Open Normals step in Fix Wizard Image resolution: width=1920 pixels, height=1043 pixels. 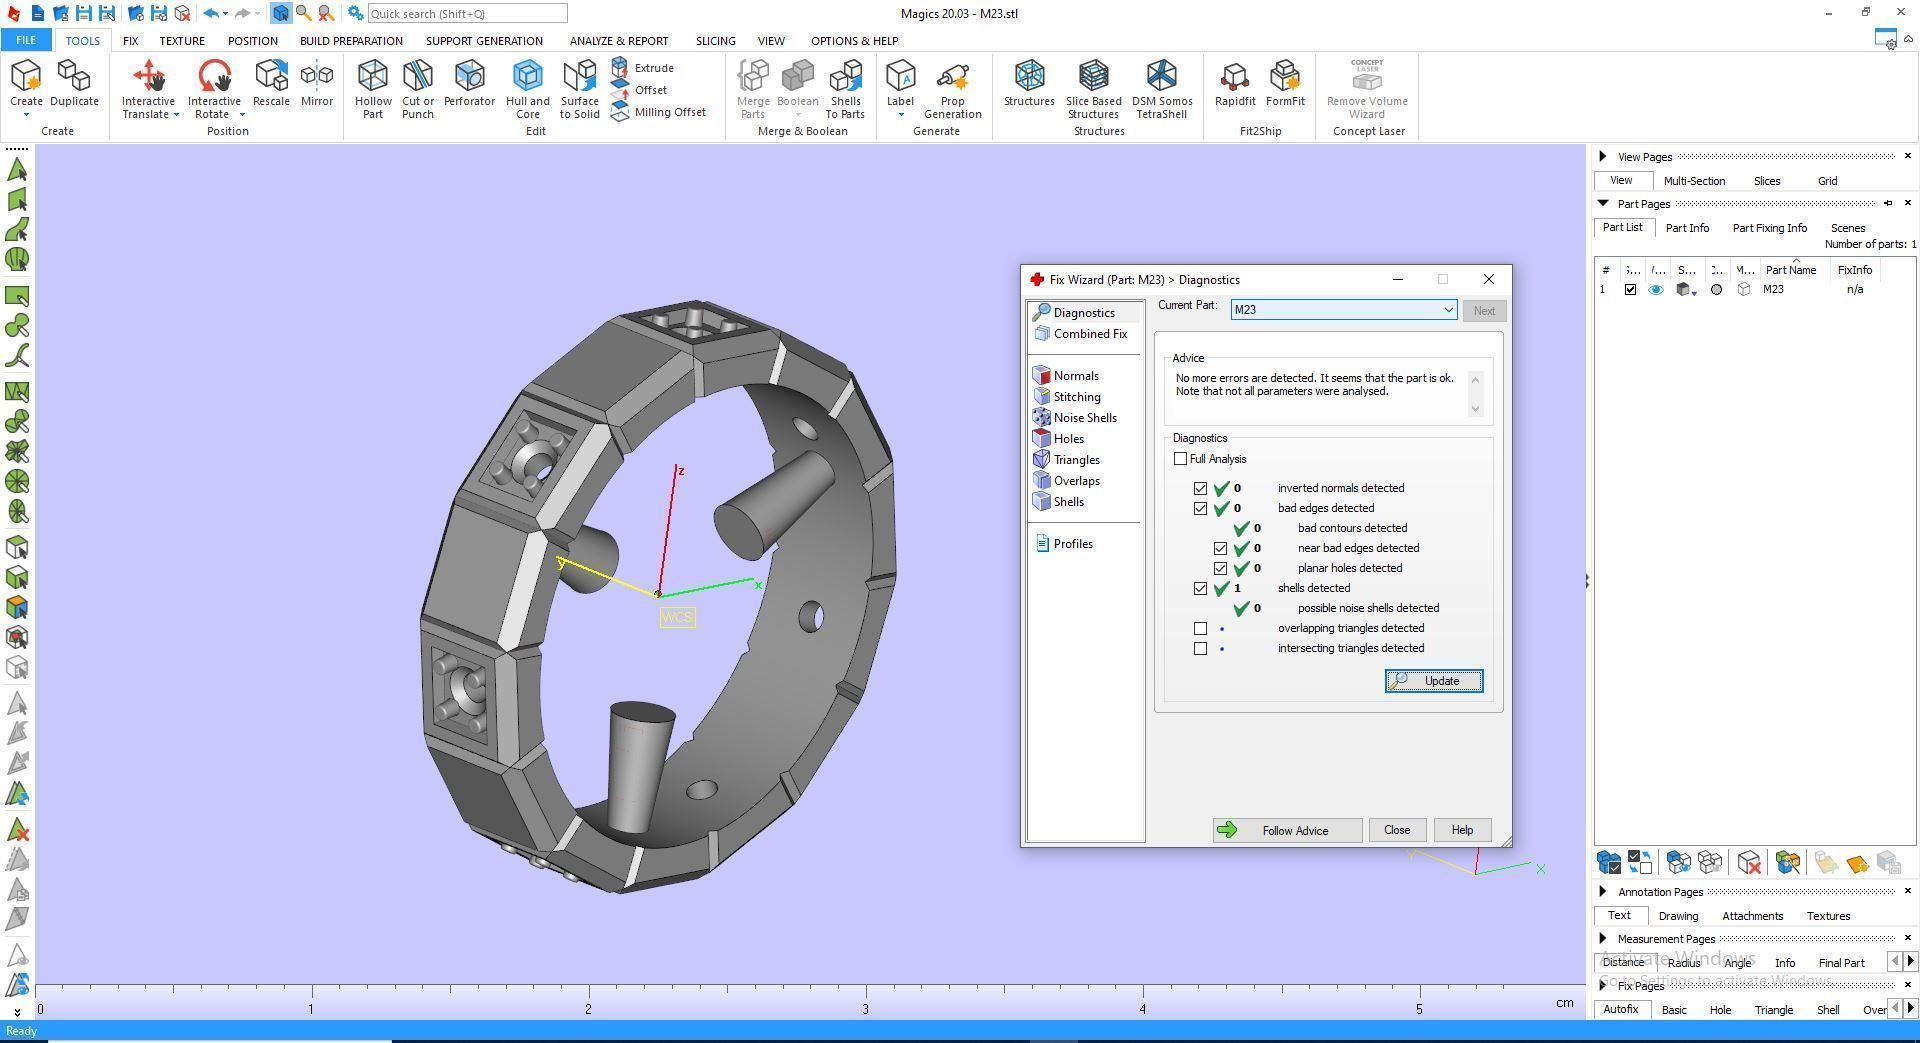click(1067, 376)
